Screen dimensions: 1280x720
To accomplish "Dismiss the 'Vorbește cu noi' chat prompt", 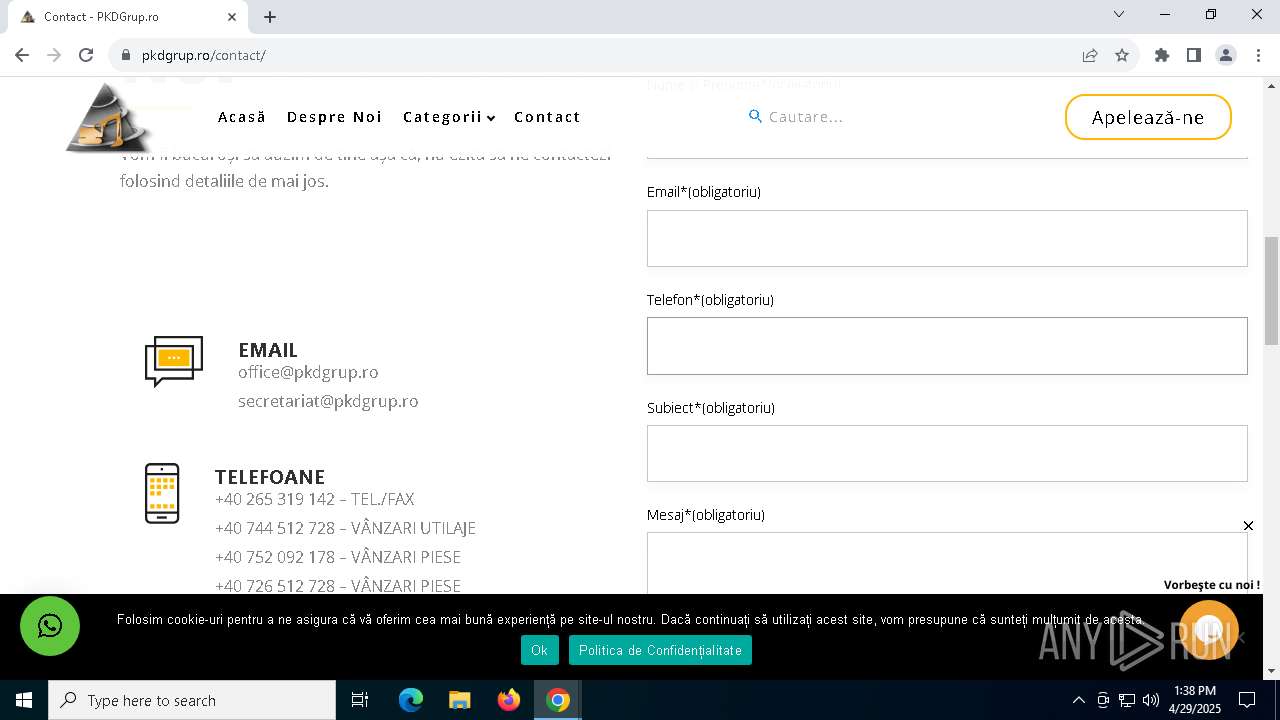I will pyautogui.click(x=1248, y=526).
